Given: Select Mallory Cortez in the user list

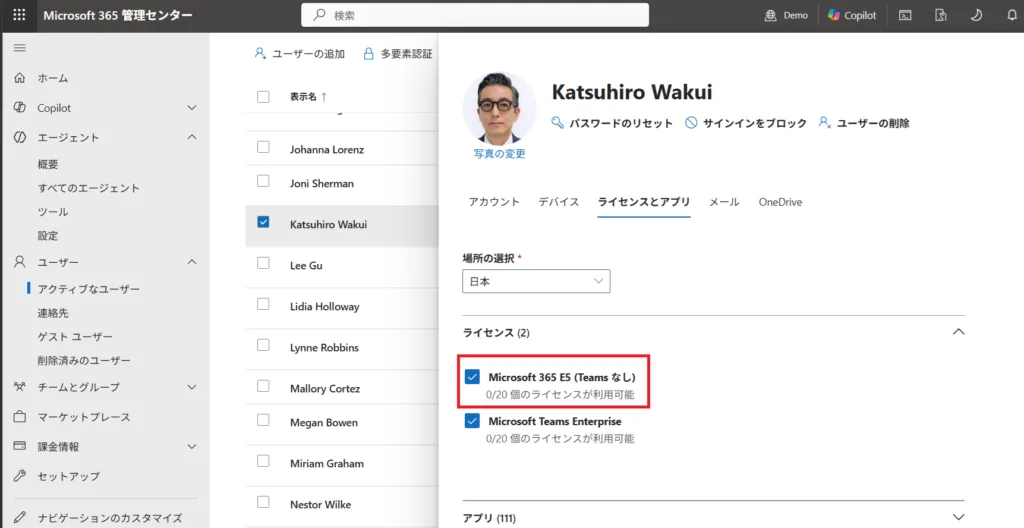Looking at the screenshot, I should click(325, 389).
